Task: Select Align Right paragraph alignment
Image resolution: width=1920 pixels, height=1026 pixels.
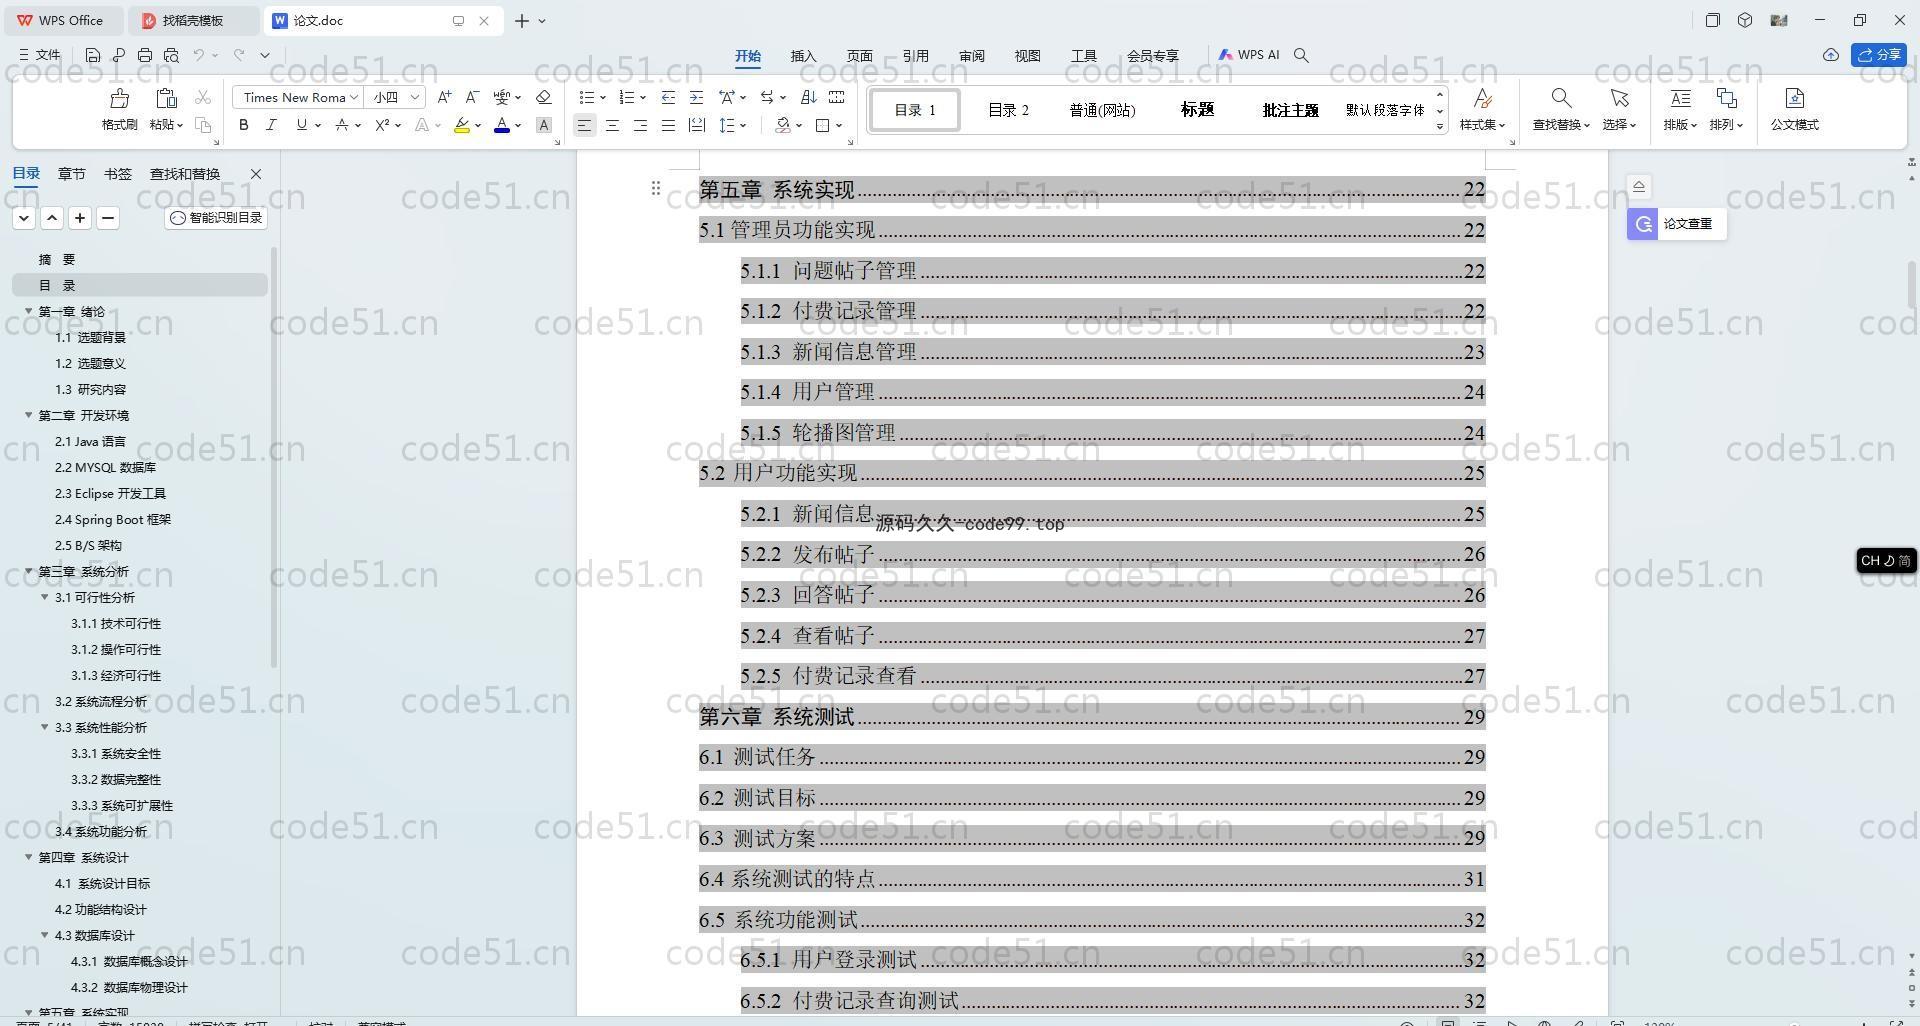Action: point(640,125)
